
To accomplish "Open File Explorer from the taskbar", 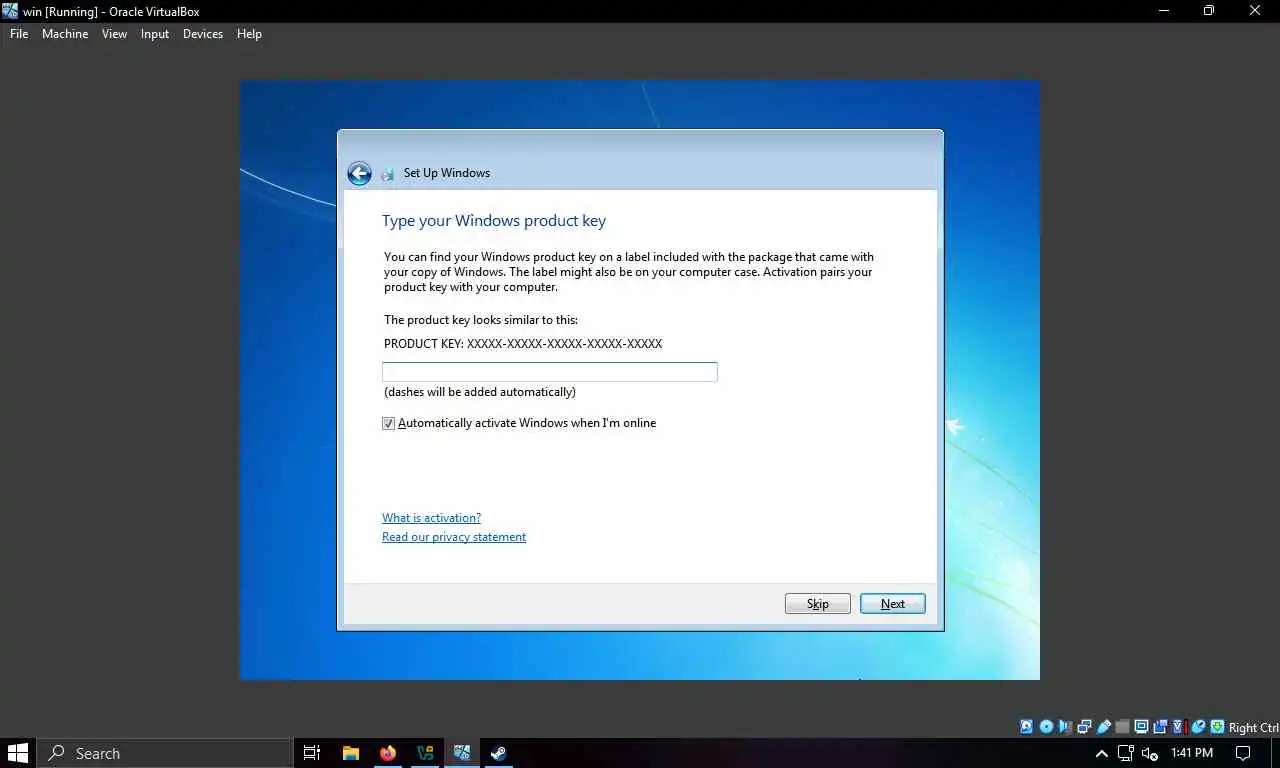I will (351, 753).
